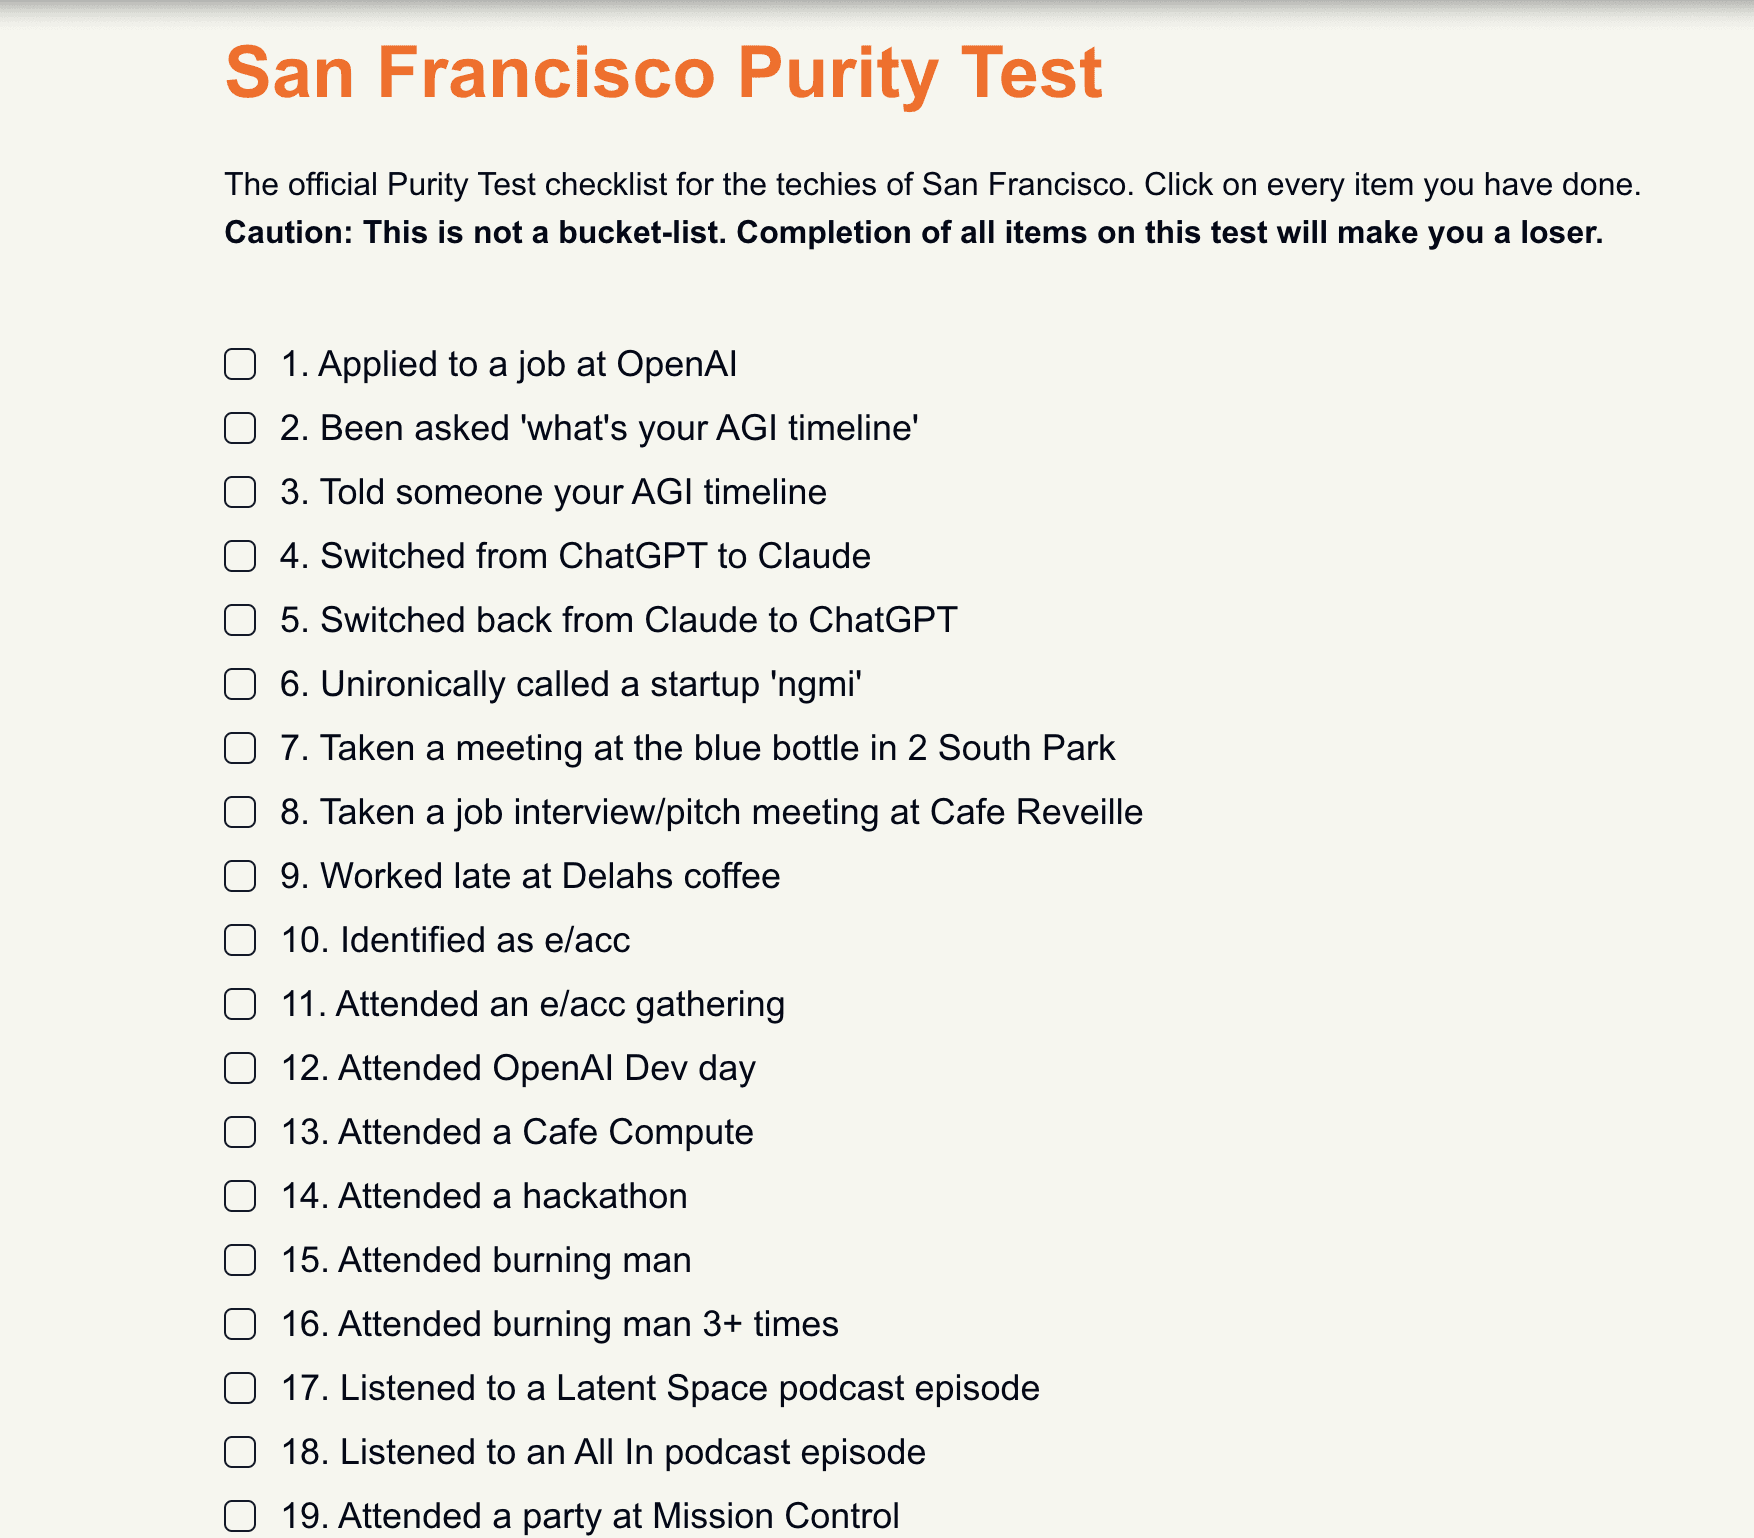This screenshot has width=1754, height=1538.
Task: Check item 15 'Attended burning man'
Action: pos(240,1260)
